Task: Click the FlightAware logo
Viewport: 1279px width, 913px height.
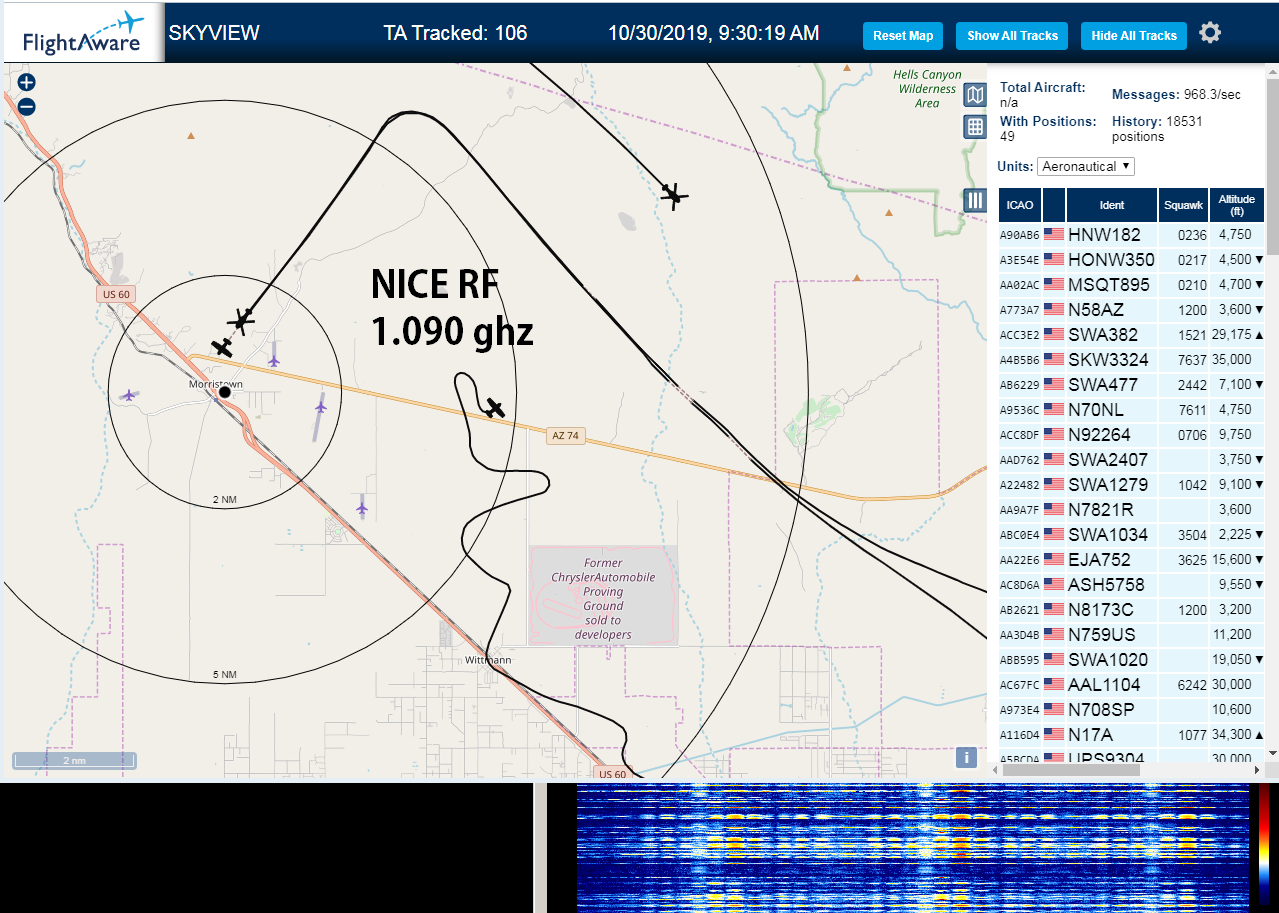Action: [83, 33]
